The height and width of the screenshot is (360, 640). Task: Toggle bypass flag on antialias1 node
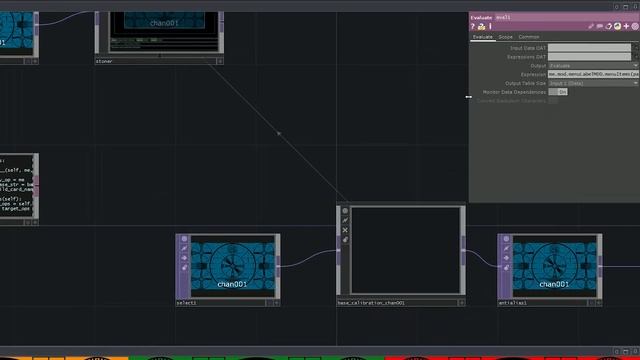click(x=506, y=248)
